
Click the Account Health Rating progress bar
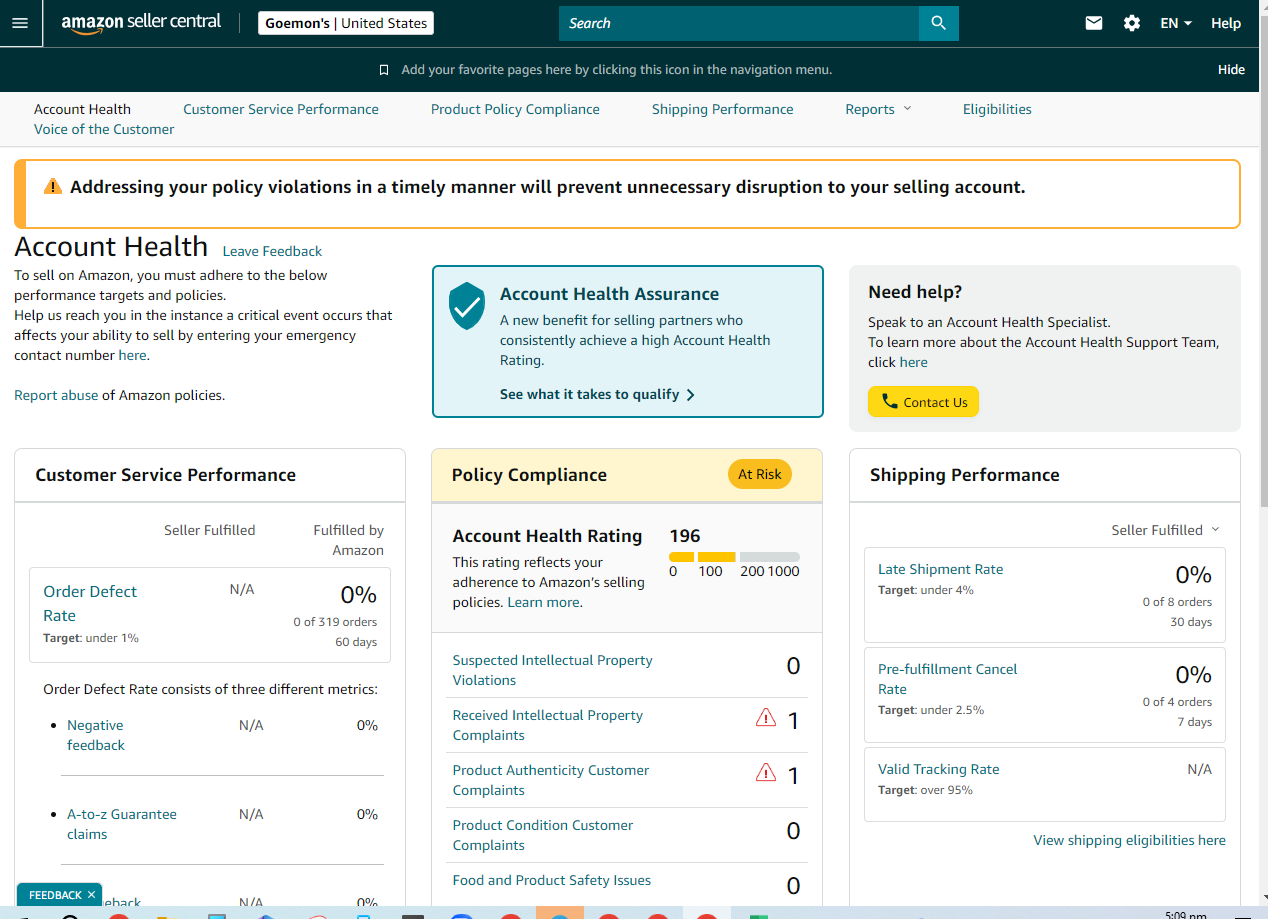pyautogui.click(x=734, y=557)
